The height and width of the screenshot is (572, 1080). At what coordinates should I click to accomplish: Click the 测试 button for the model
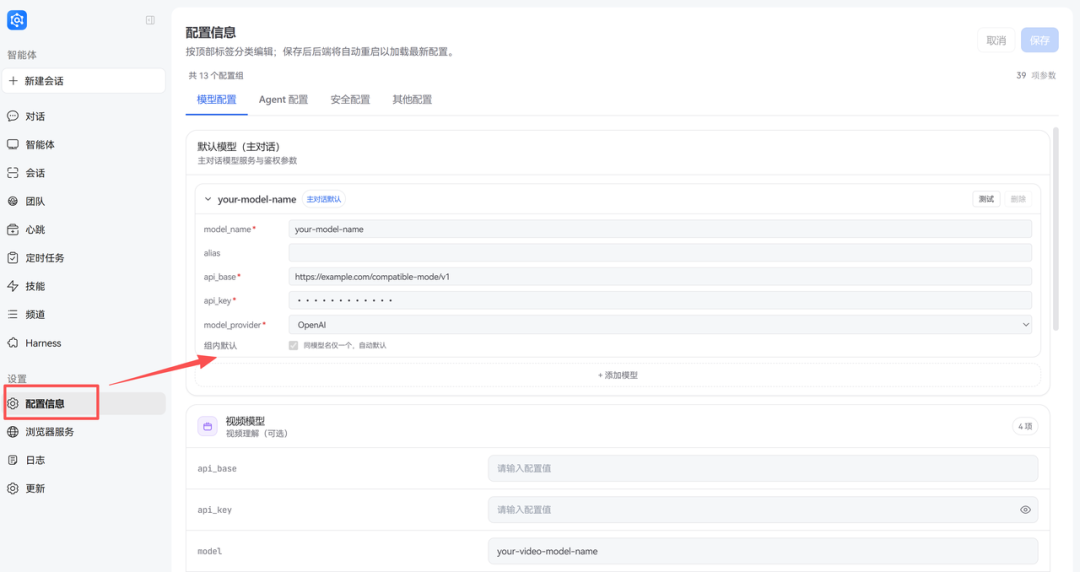(986, 199)
